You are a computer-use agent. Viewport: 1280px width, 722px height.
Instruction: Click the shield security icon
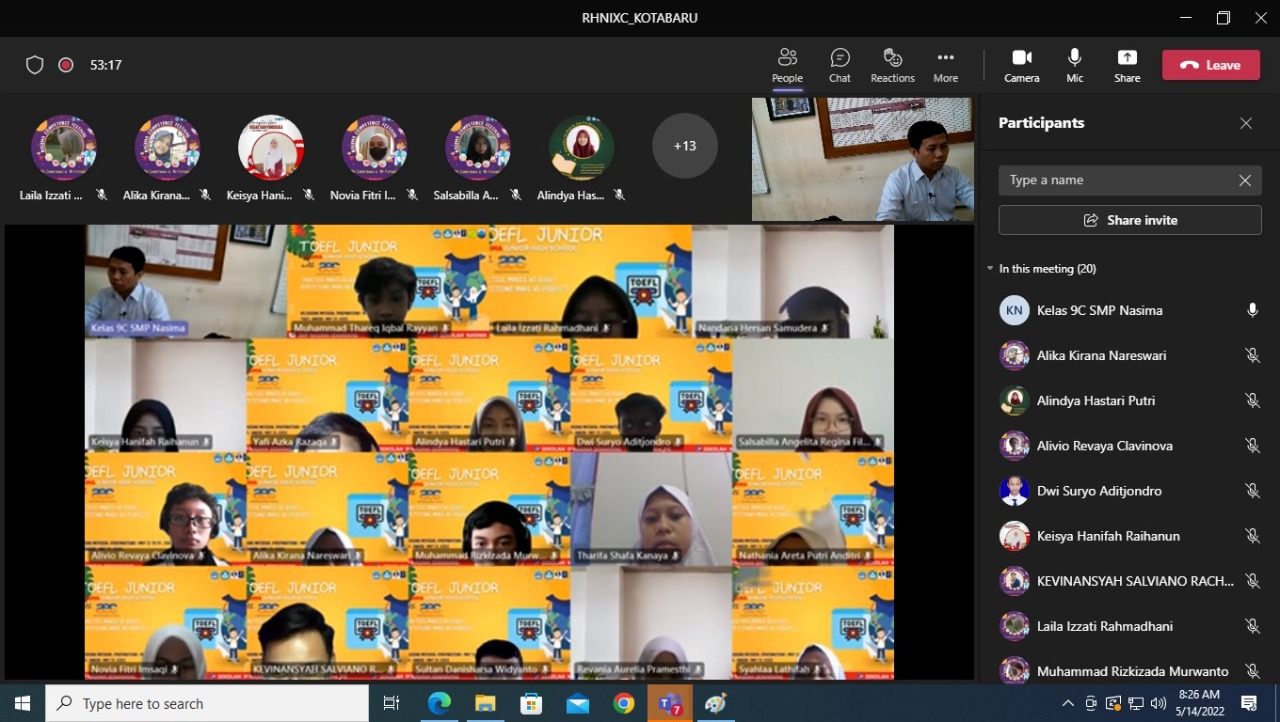point(35,65)
